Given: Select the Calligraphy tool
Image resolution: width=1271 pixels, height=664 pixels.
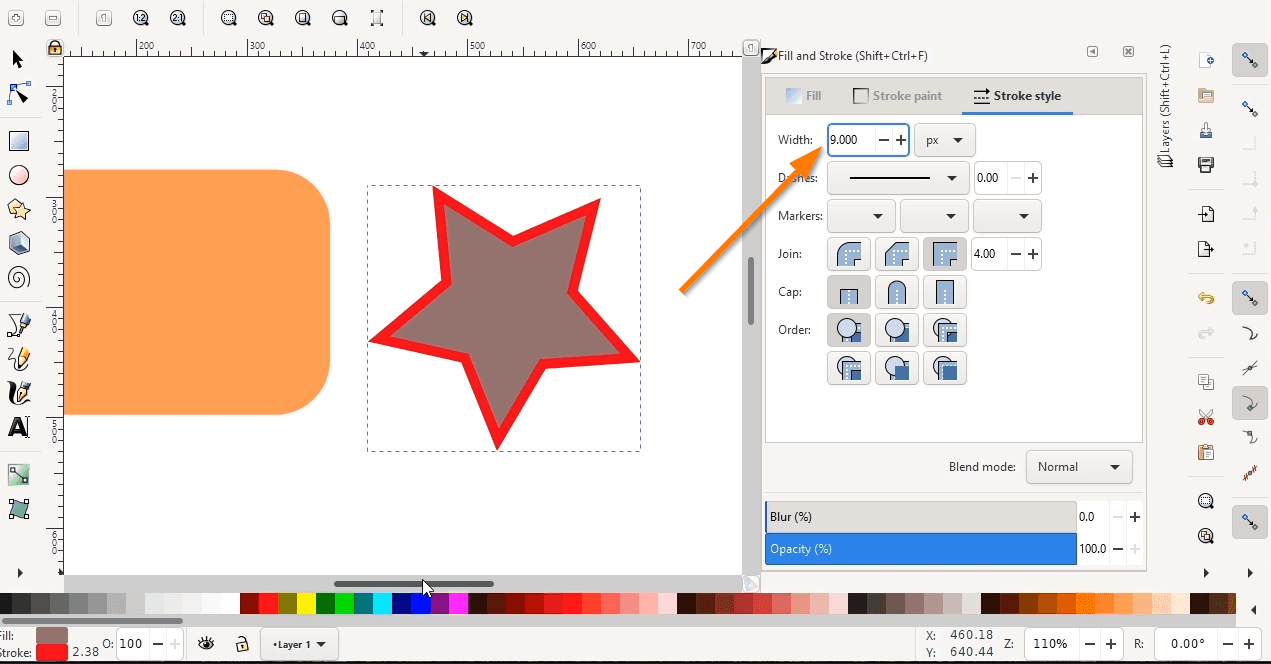Looking at the screenshot, I should pyautogui.click(x=18, y=393).
